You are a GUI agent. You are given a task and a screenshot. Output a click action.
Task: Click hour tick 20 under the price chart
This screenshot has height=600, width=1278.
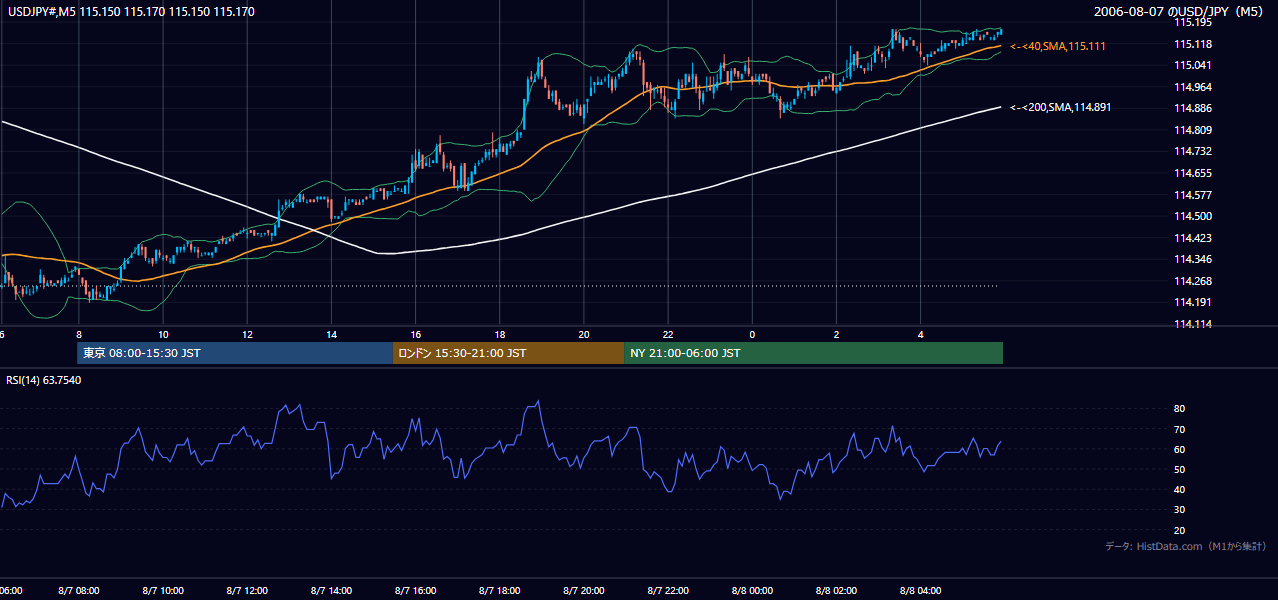(x=583, y=335)
